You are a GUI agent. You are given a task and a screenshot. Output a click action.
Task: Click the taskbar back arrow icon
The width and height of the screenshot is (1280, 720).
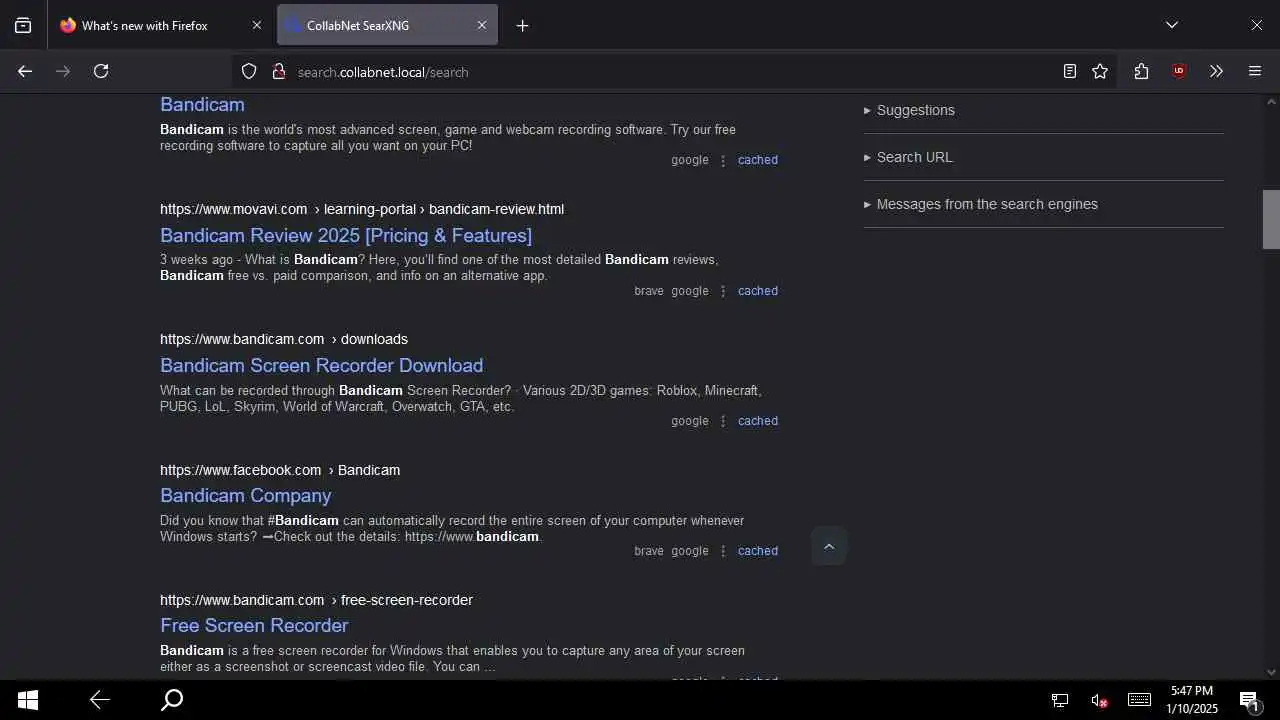click(x=99, y=700)
